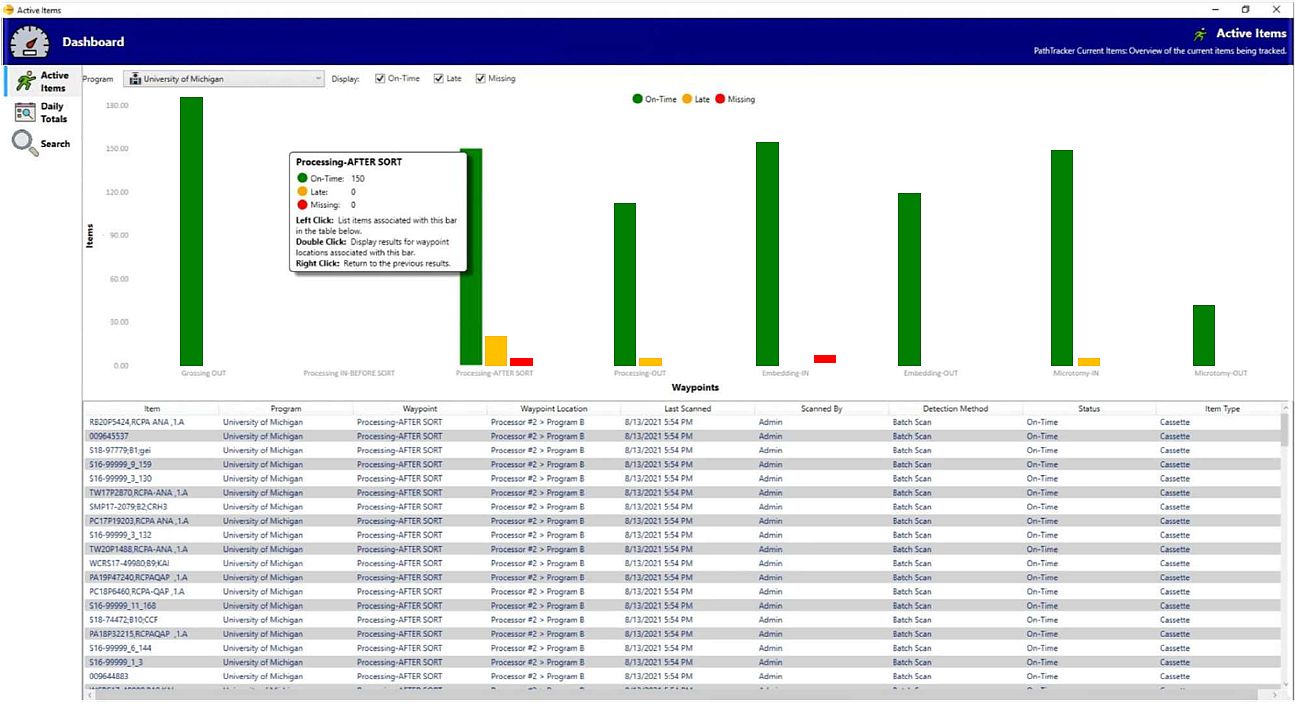Viewport: 1295px width, 706px height.
Task: Click the green Embedding-IN chart bar
Action: 767,254
